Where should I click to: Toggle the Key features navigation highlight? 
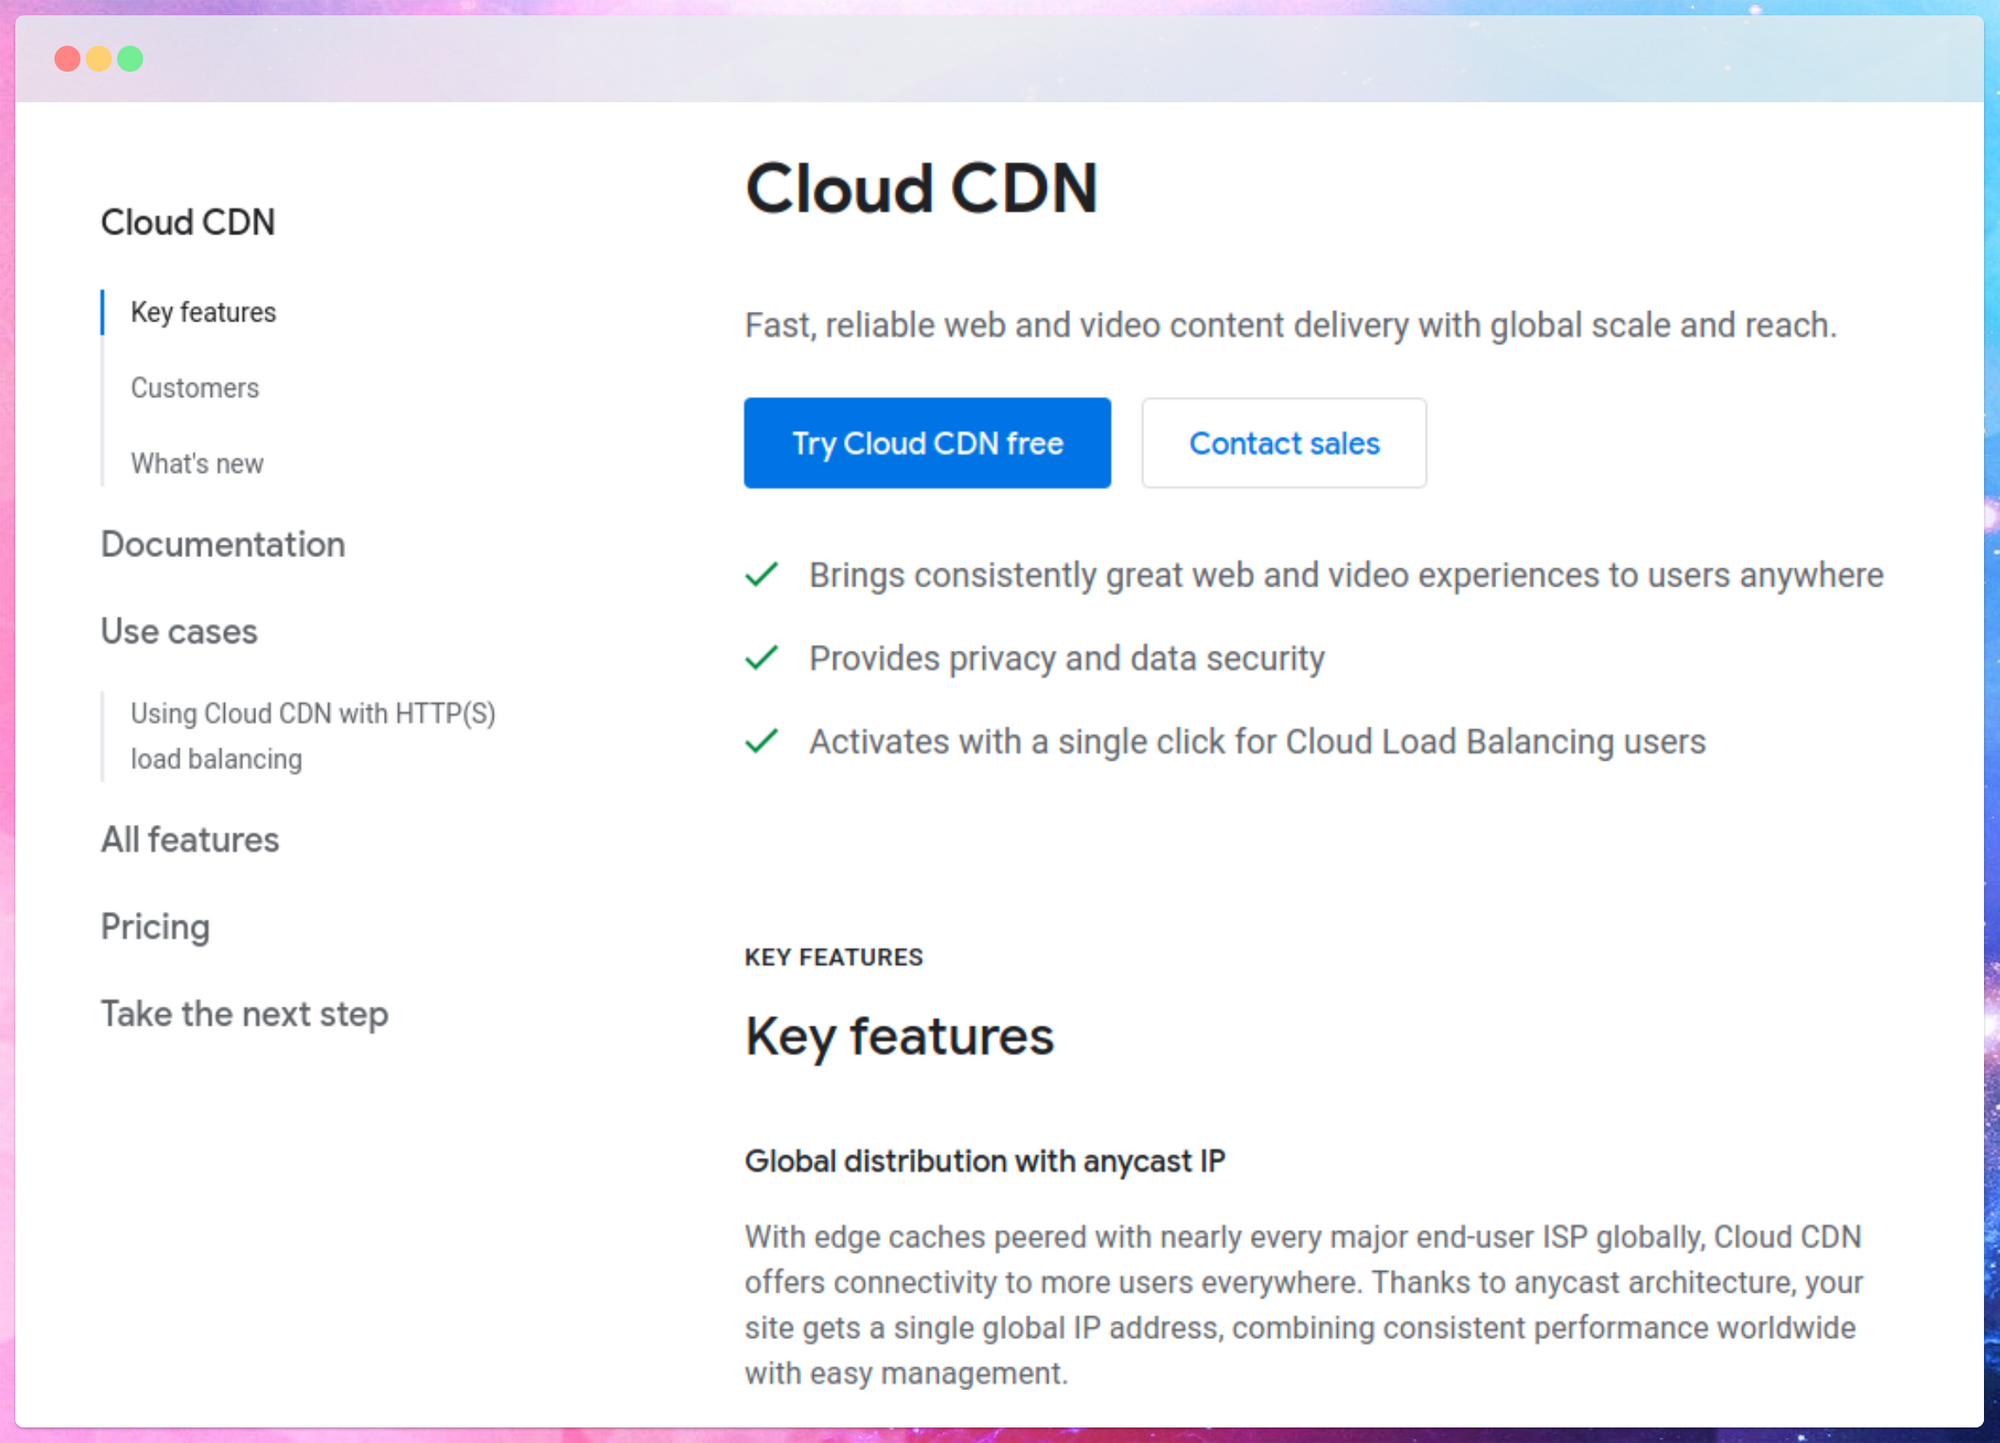[202, 312]
